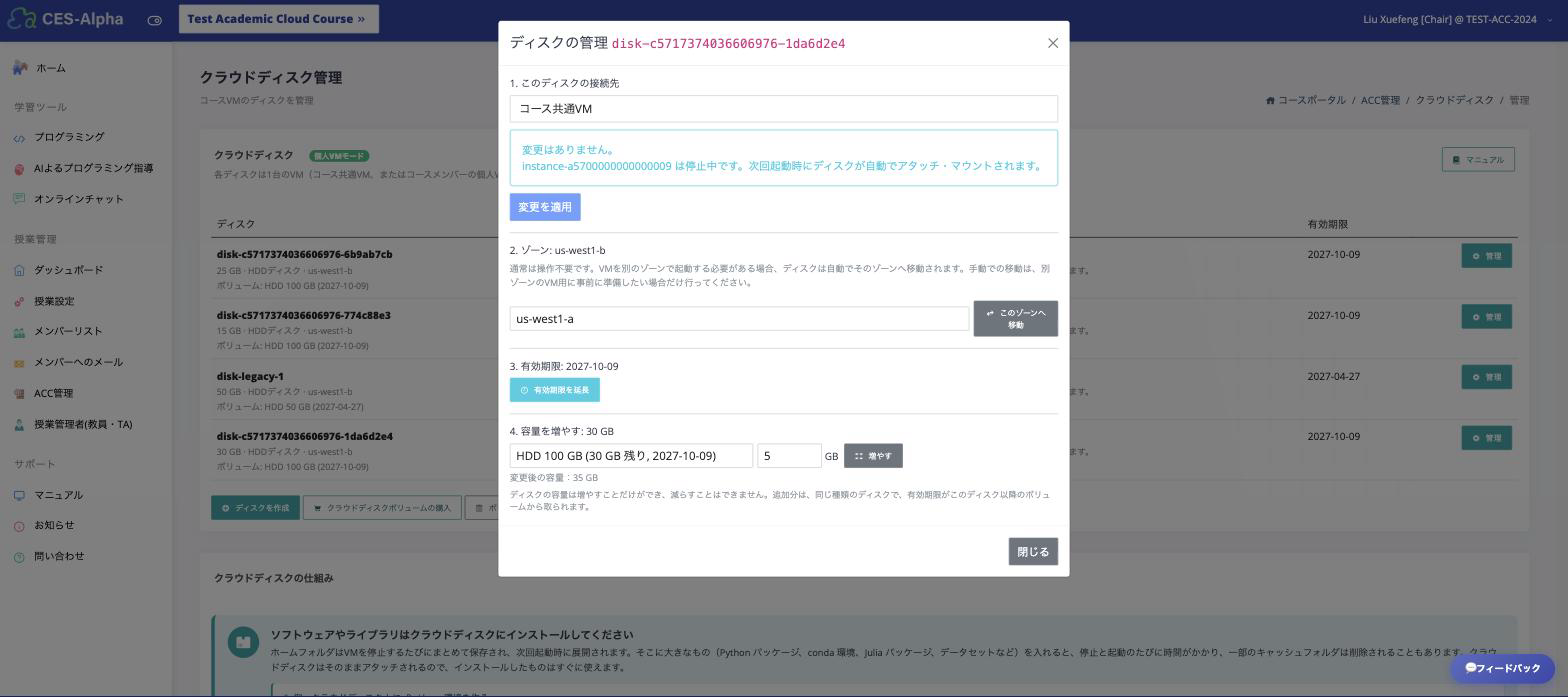Open the フィードバック chat button
The height and width of the screenshot is (697, 1568).
tap(1502, 668)
